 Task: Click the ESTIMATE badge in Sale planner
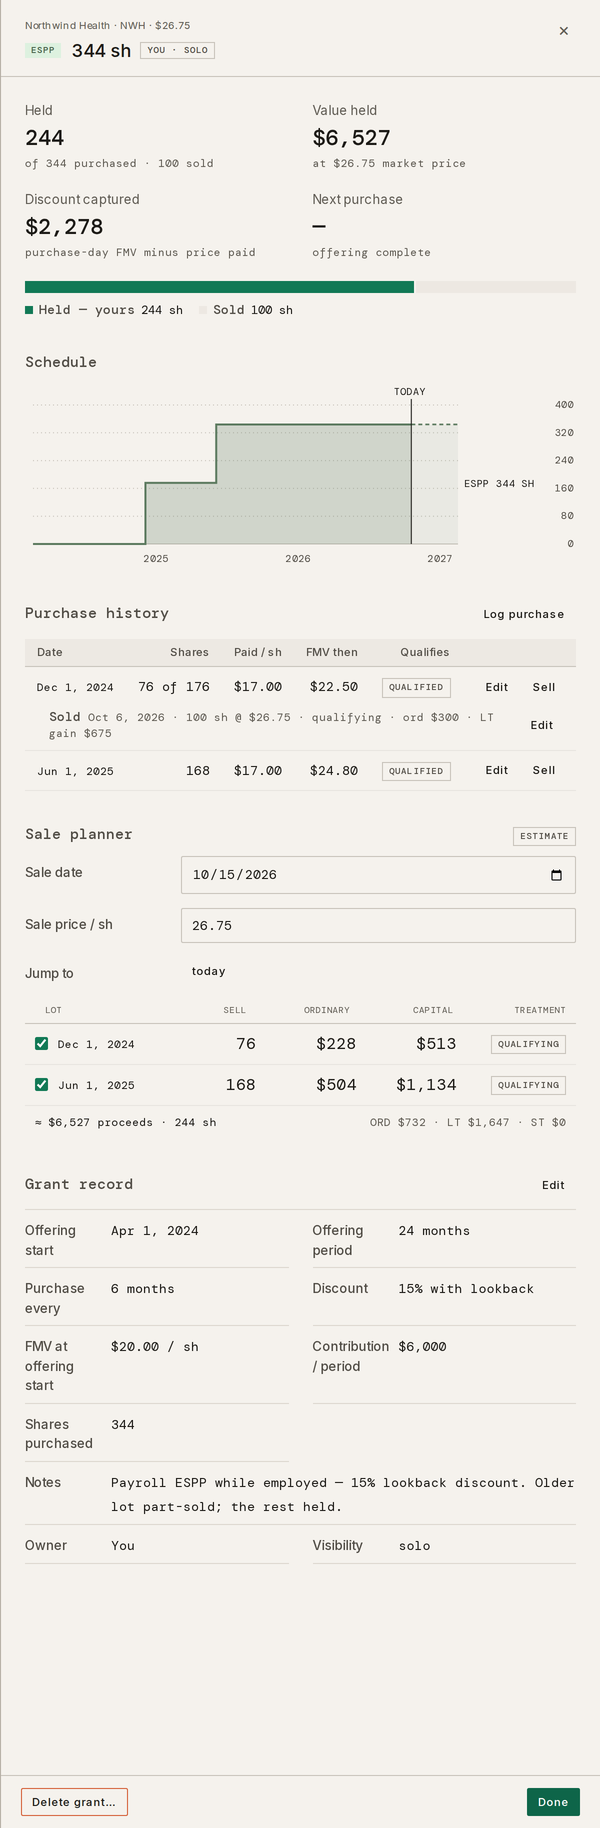(544, 836)
